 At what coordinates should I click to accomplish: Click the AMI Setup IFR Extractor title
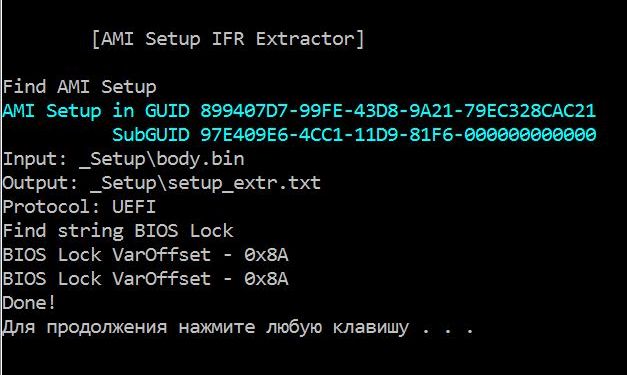tap(228, 39)
